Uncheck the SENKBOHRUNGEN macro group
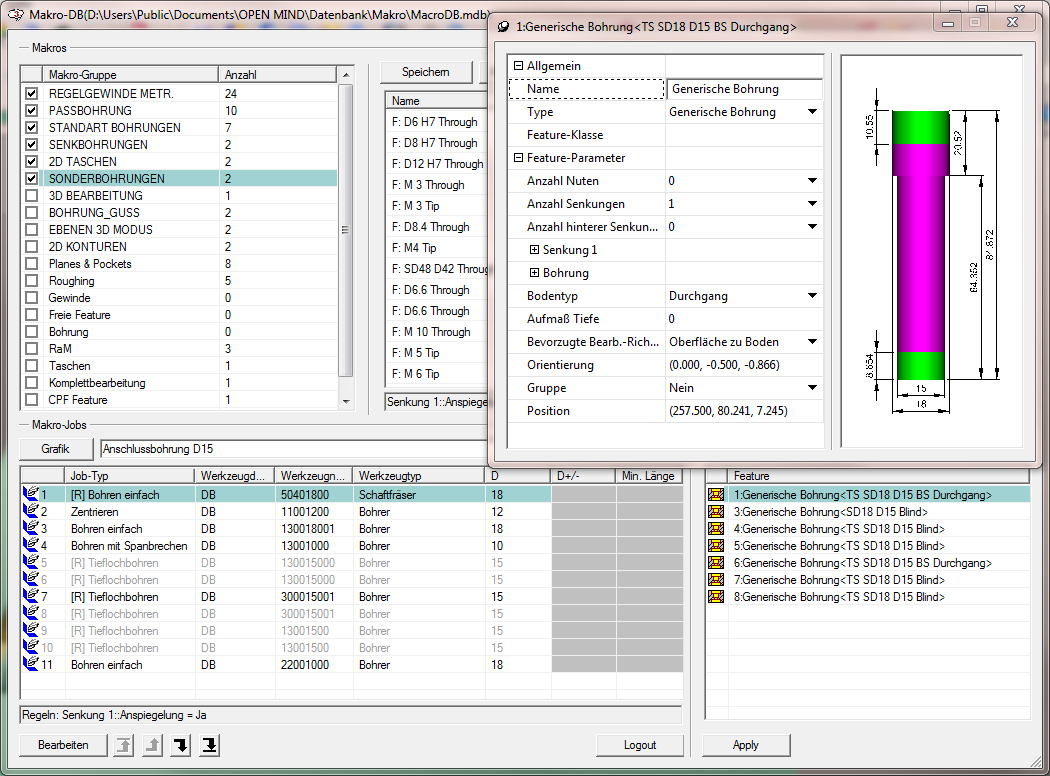The image size is (1050, 776). coord(31,145)
